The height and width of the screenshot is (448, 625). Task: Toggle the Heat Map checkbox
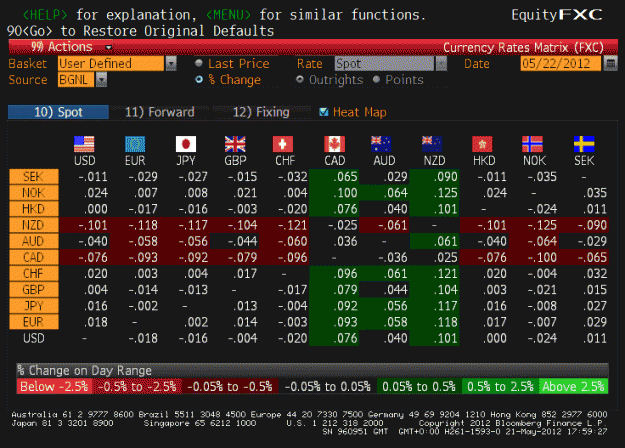(324, 112)
